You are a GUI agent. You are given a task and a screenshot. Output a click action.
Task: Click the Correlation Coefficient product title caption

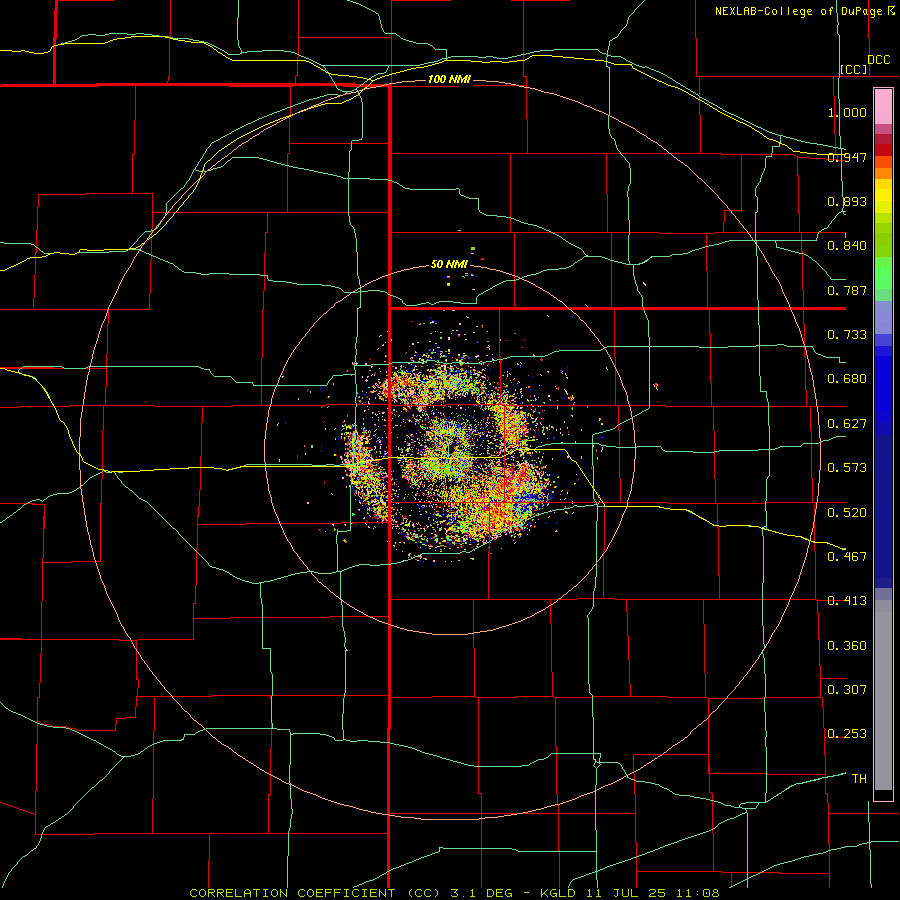(454, 893)
